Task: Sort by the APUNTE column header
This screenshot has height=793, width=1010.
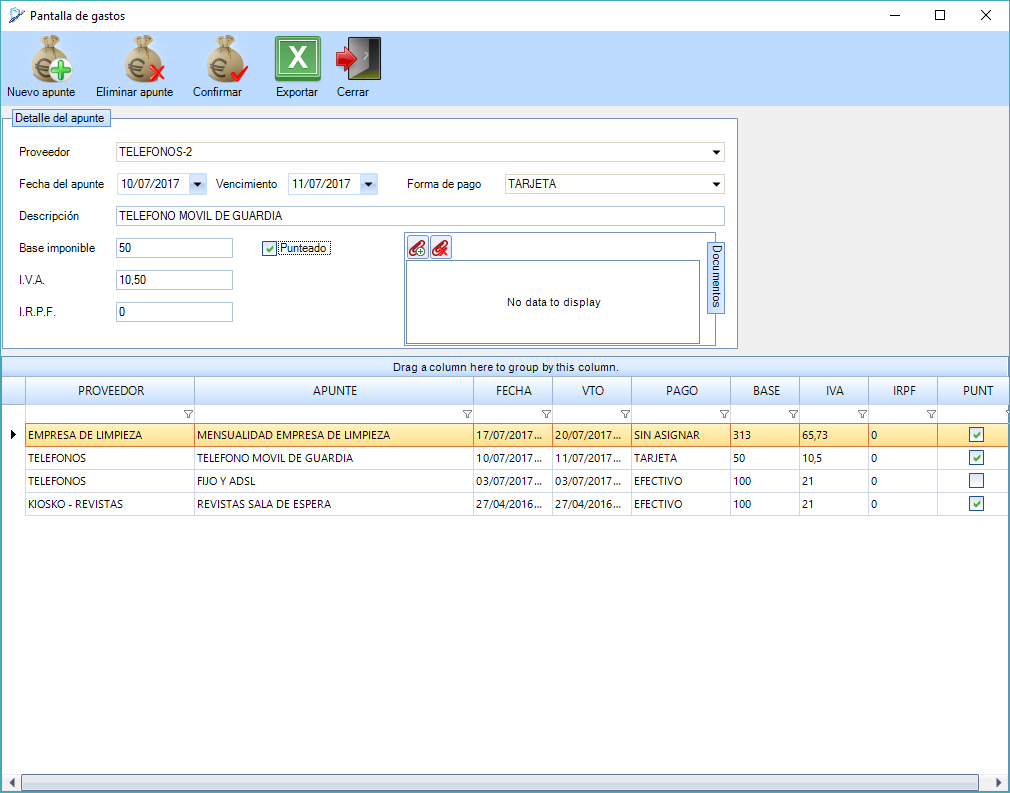Action: click(x=334, y=391)
